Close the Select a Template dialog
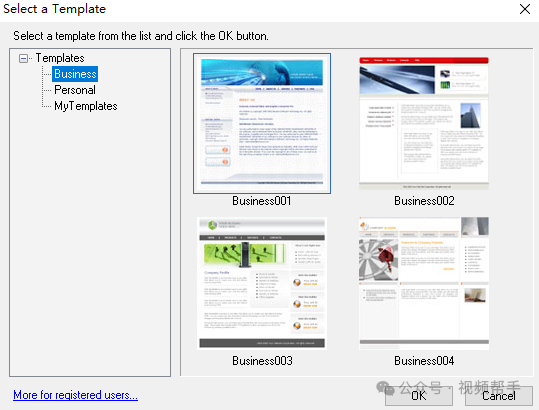The image size is (539, 410). [x=525, y=9]
